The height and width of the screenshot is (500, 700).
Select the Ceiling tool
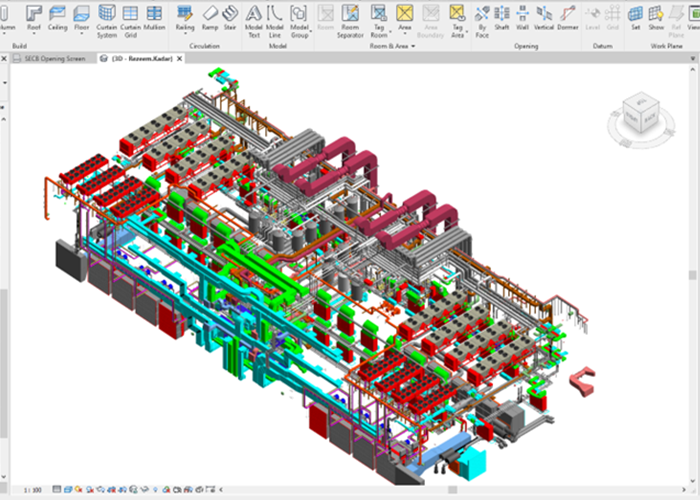(x=58, y=18)
